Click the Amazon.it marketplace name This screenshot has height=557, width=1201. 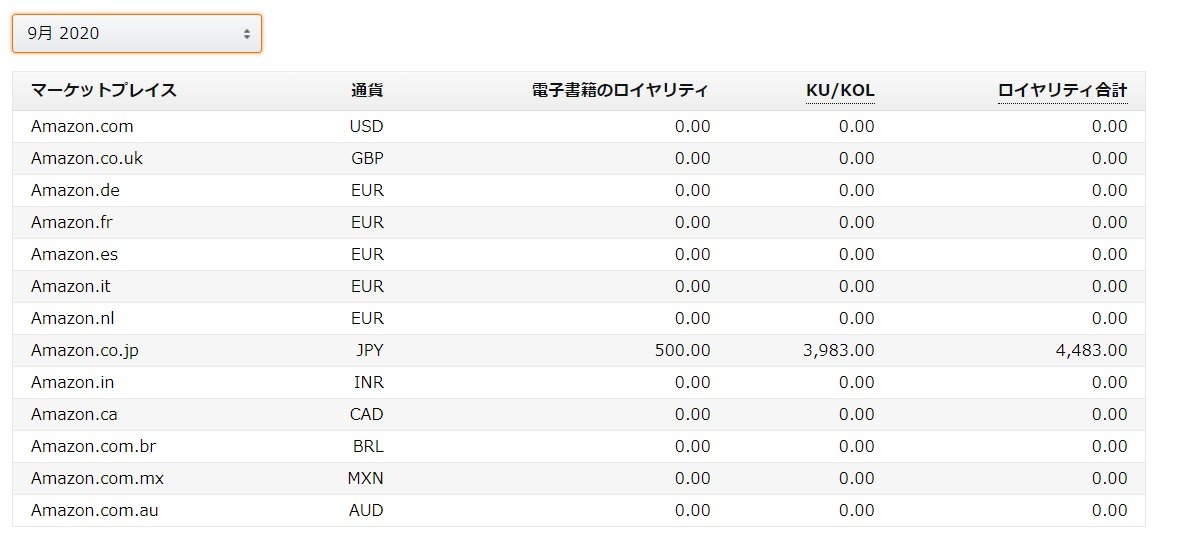(70, 286)
